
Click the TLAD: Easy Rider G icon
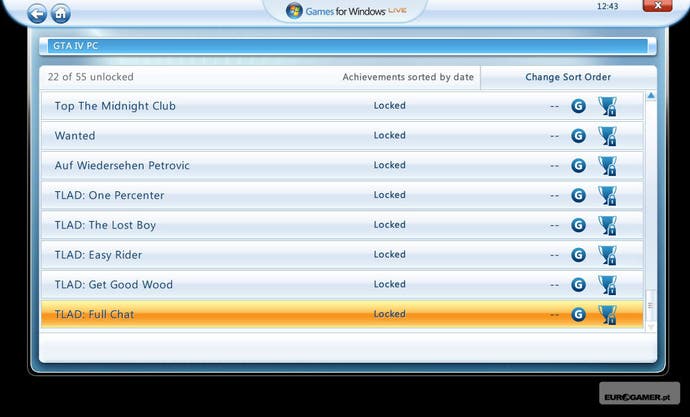coord(578,255)
